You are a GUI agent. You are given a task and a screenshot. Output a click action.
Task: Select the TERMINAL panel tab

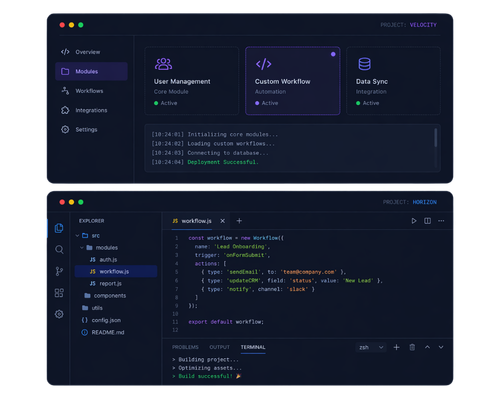(253, 347)
